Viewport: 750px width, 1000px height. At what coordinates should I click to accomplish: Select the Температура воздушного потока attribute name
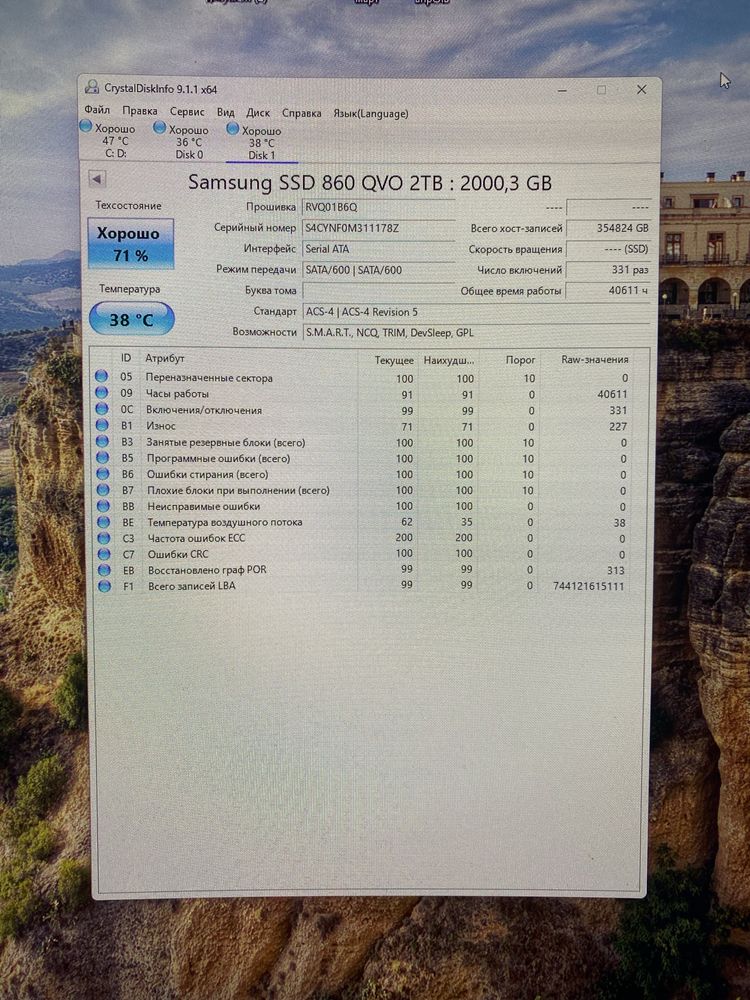224,522
